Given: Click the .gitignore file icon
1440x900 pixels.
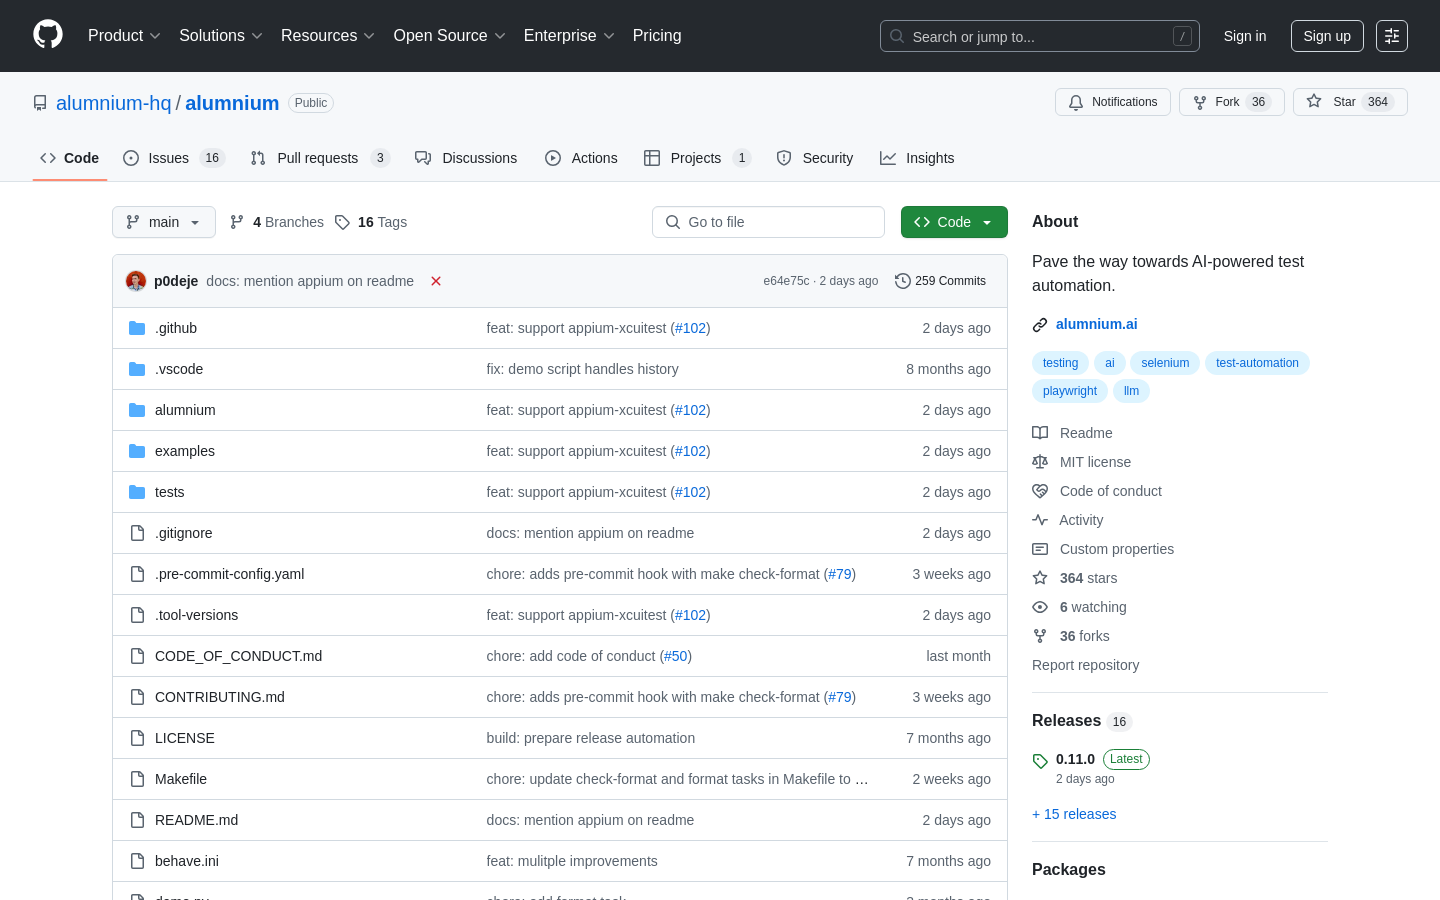Looking at the screenshot, I should click(137, 533).
